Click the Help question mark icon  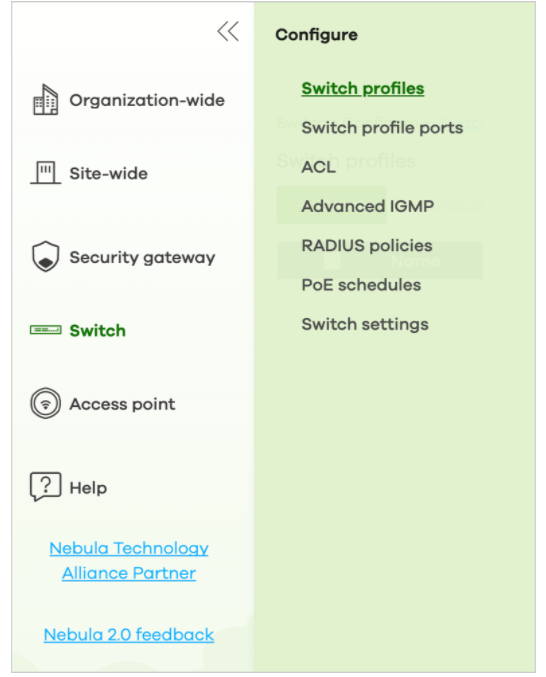pyautogui.click(x=45, y=487)
